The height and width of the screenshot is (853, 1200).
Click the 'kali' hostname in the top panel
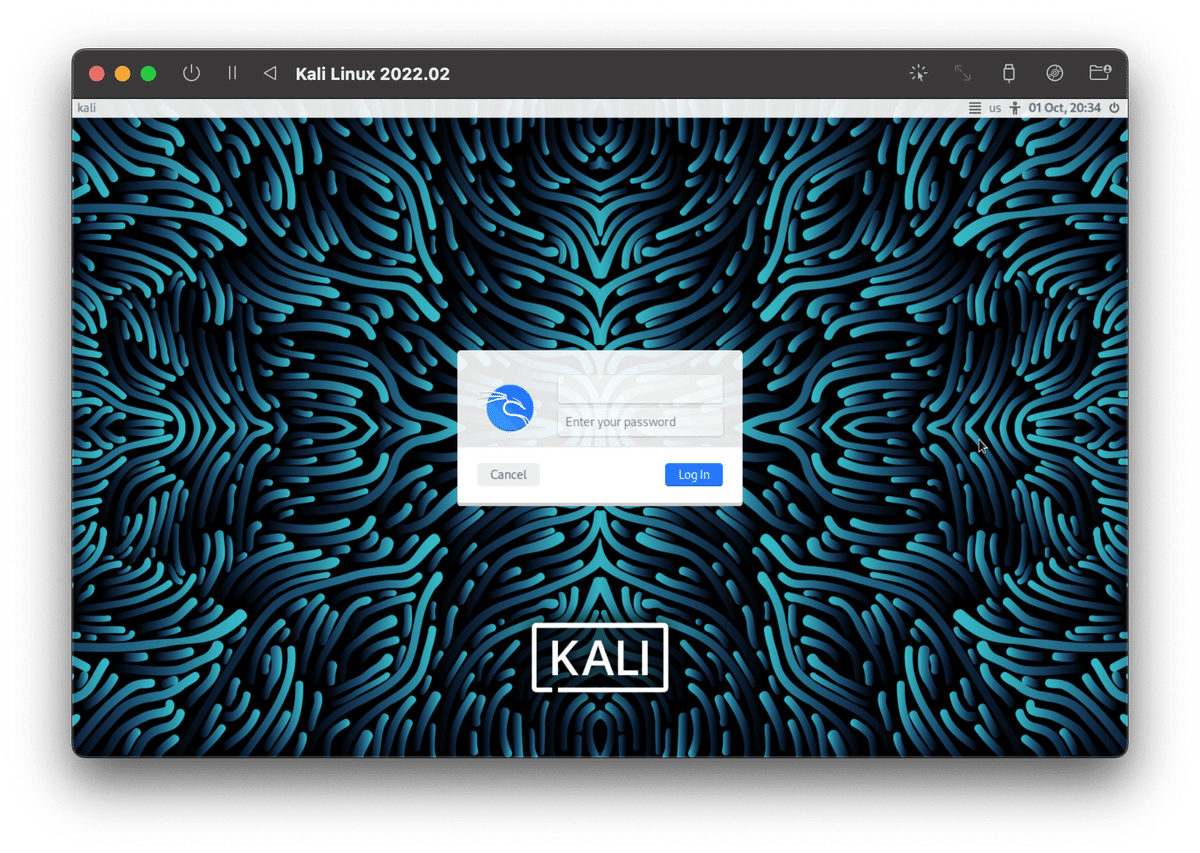pos(87,108)
